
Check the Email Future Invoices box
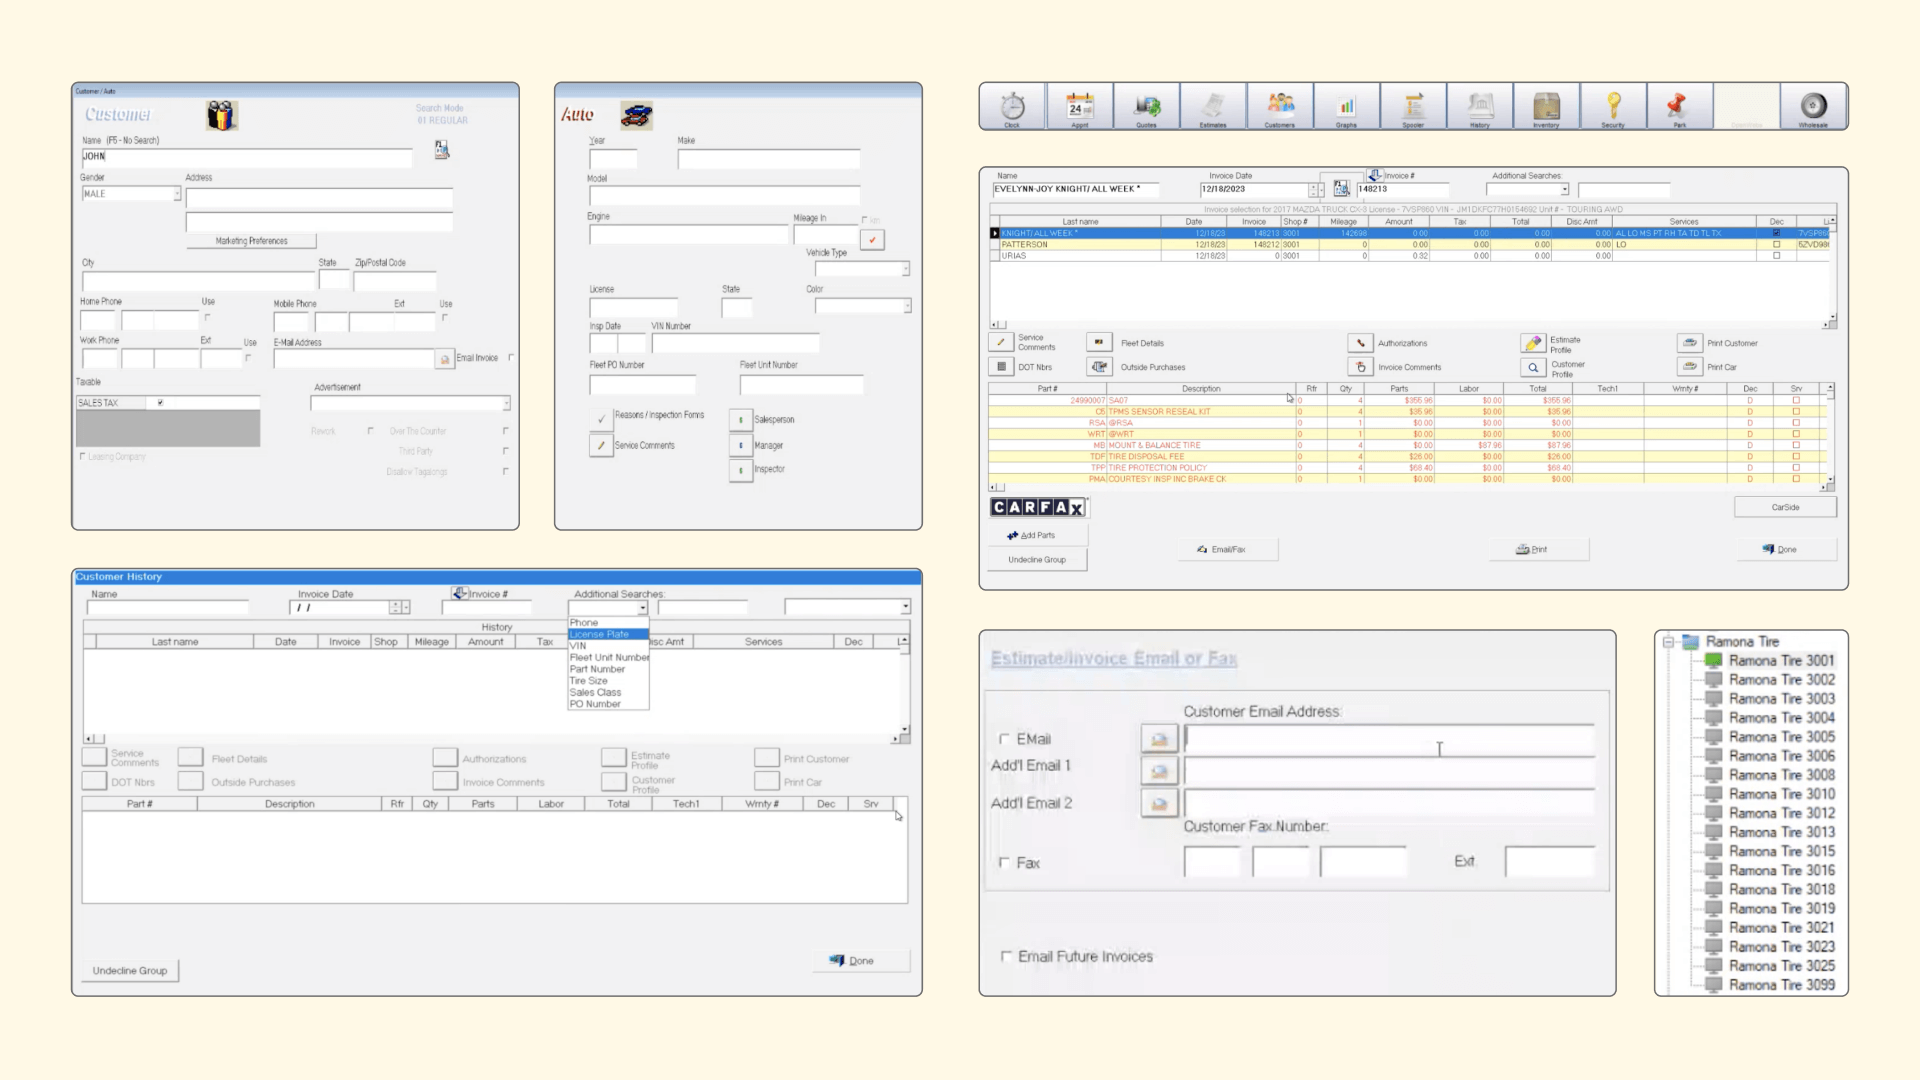coord(1006,956)
